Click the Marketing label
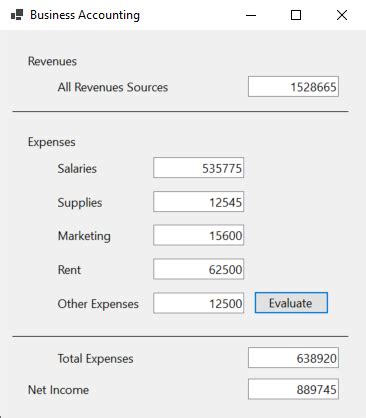 84,236
